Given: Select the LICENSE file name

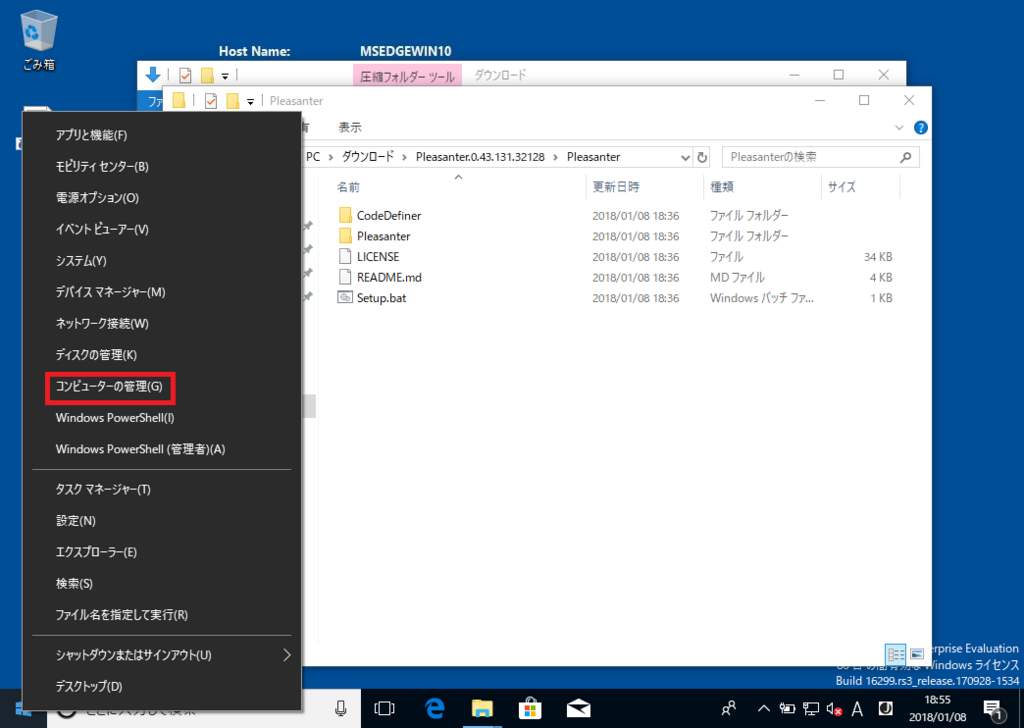Looking at the screenshot, I should 378,257.
